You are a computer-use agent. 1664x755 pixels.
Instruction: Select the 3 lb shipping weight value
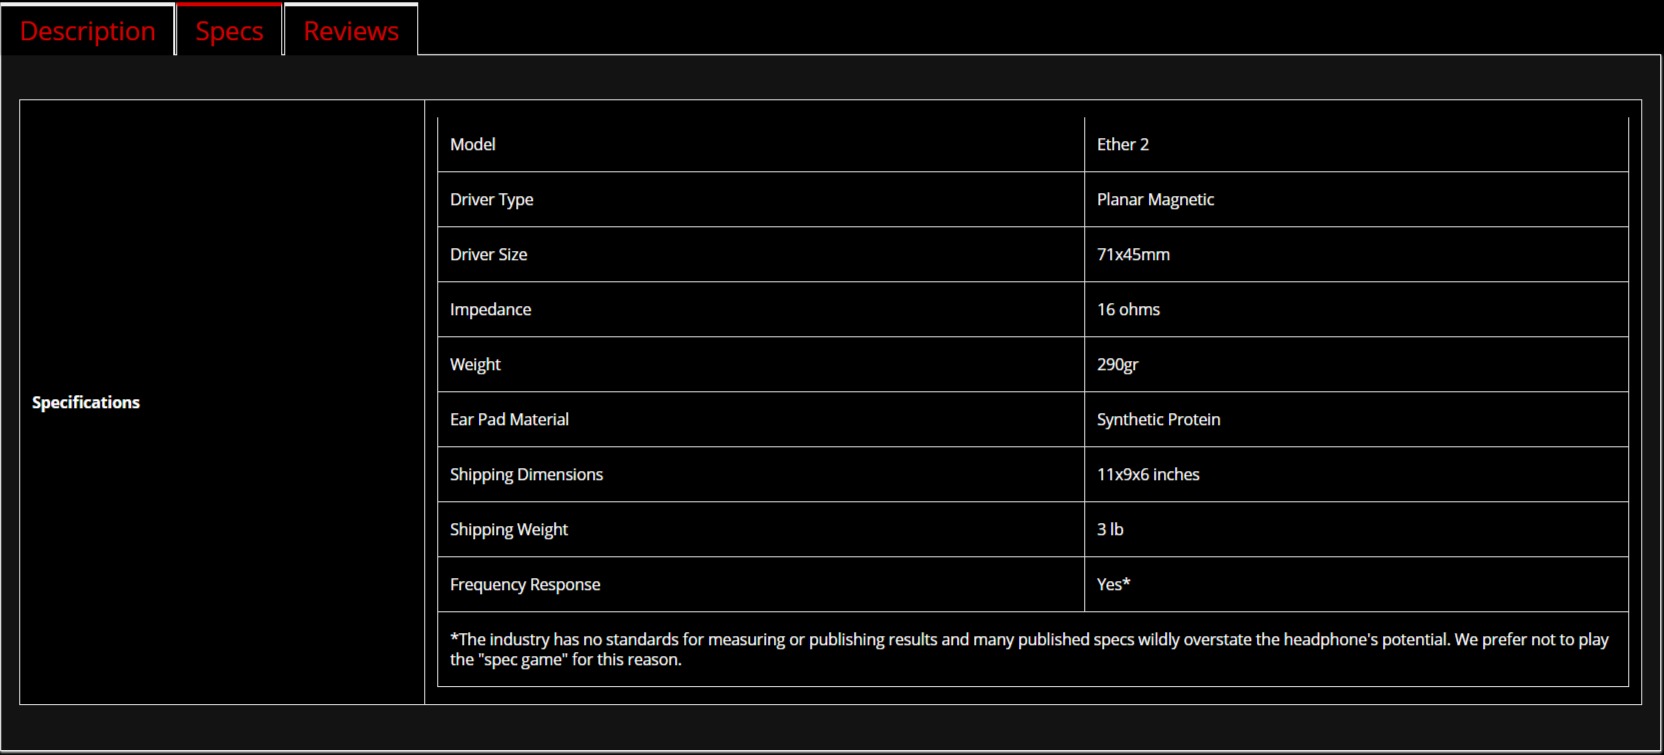point(1111,529)
